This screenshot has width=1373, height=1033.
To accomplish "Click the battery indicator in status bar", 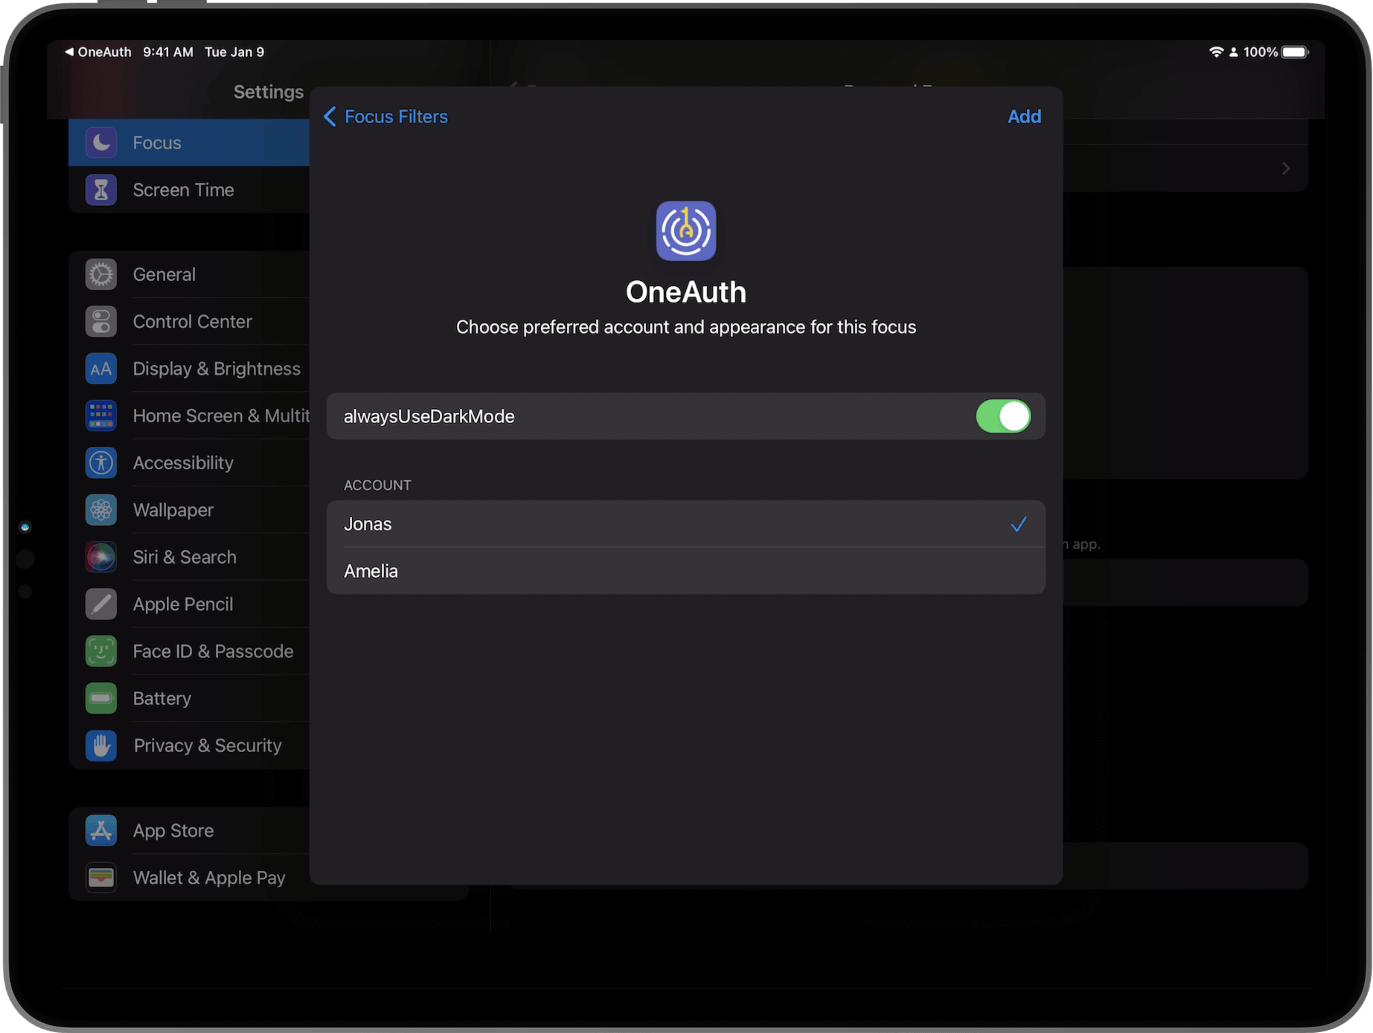I will [1295, 52].
